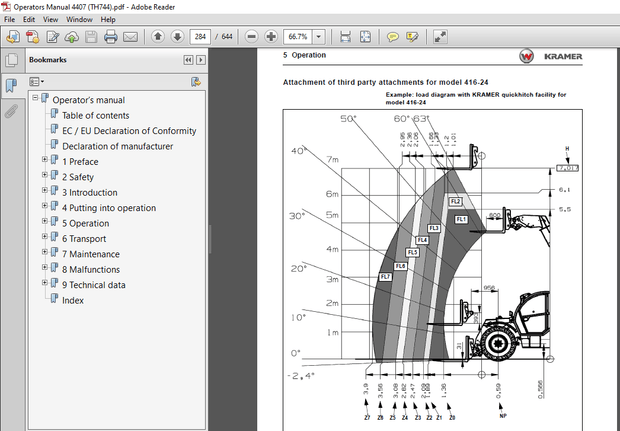This screenshot has height=431, width=620.
Task: Expand the 8 Malfunctions bookmark
Action: 45,267
